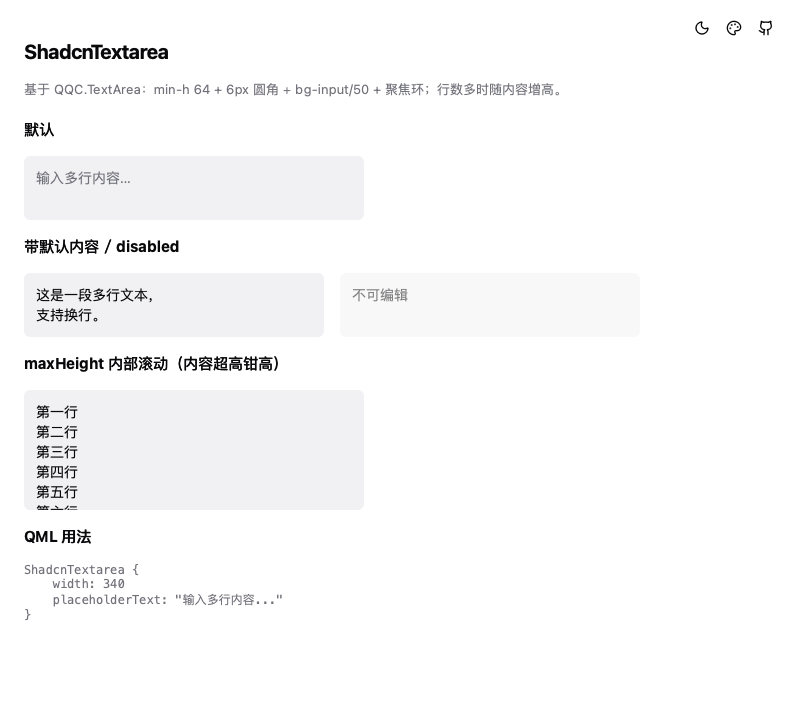790x704 pixels.
Task: Toggle dark mode with the moon icon
Action: (x=702, y=28)
